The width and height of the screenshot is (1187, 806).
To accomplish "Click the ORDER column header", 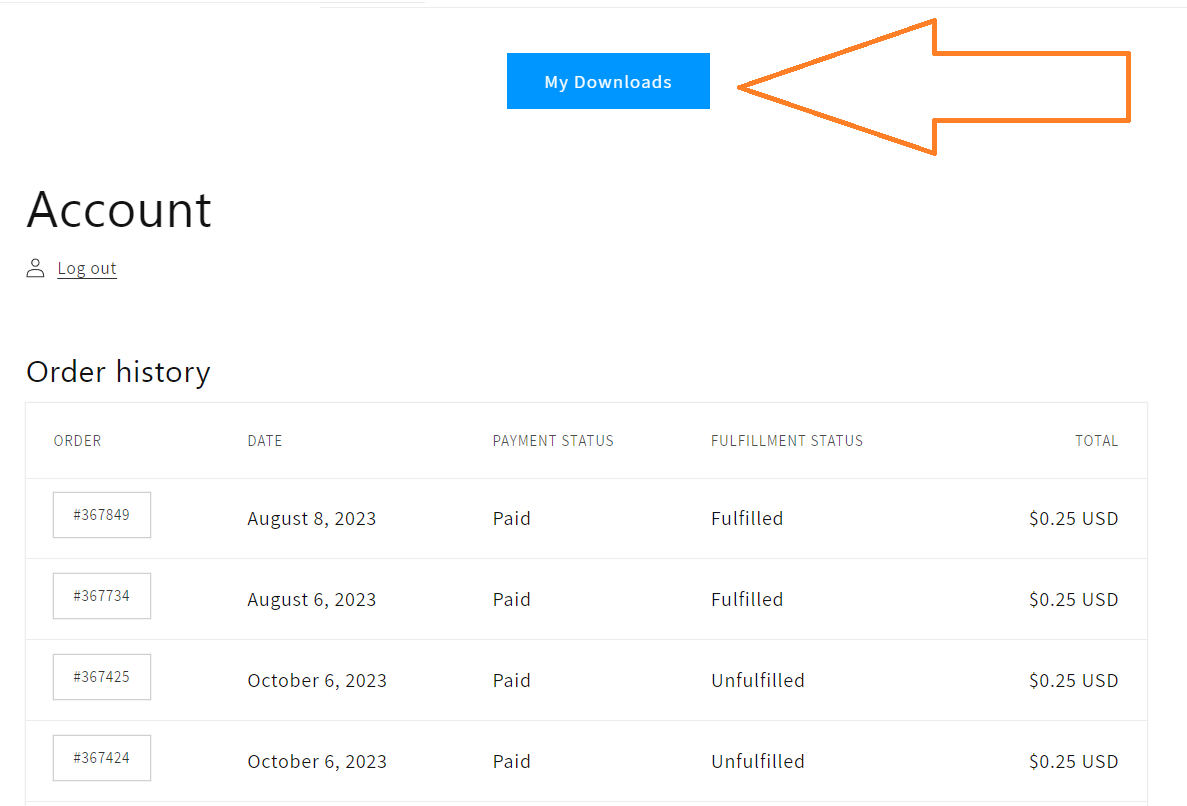I will click(77, 441).
